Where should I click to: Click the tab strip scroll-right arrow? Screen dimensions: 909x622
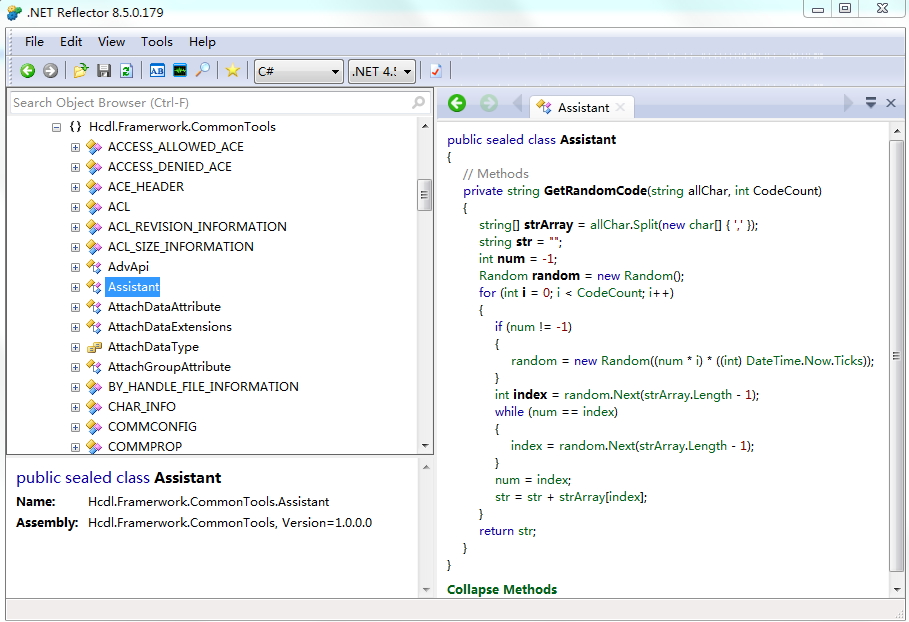(x=848, y=103)
